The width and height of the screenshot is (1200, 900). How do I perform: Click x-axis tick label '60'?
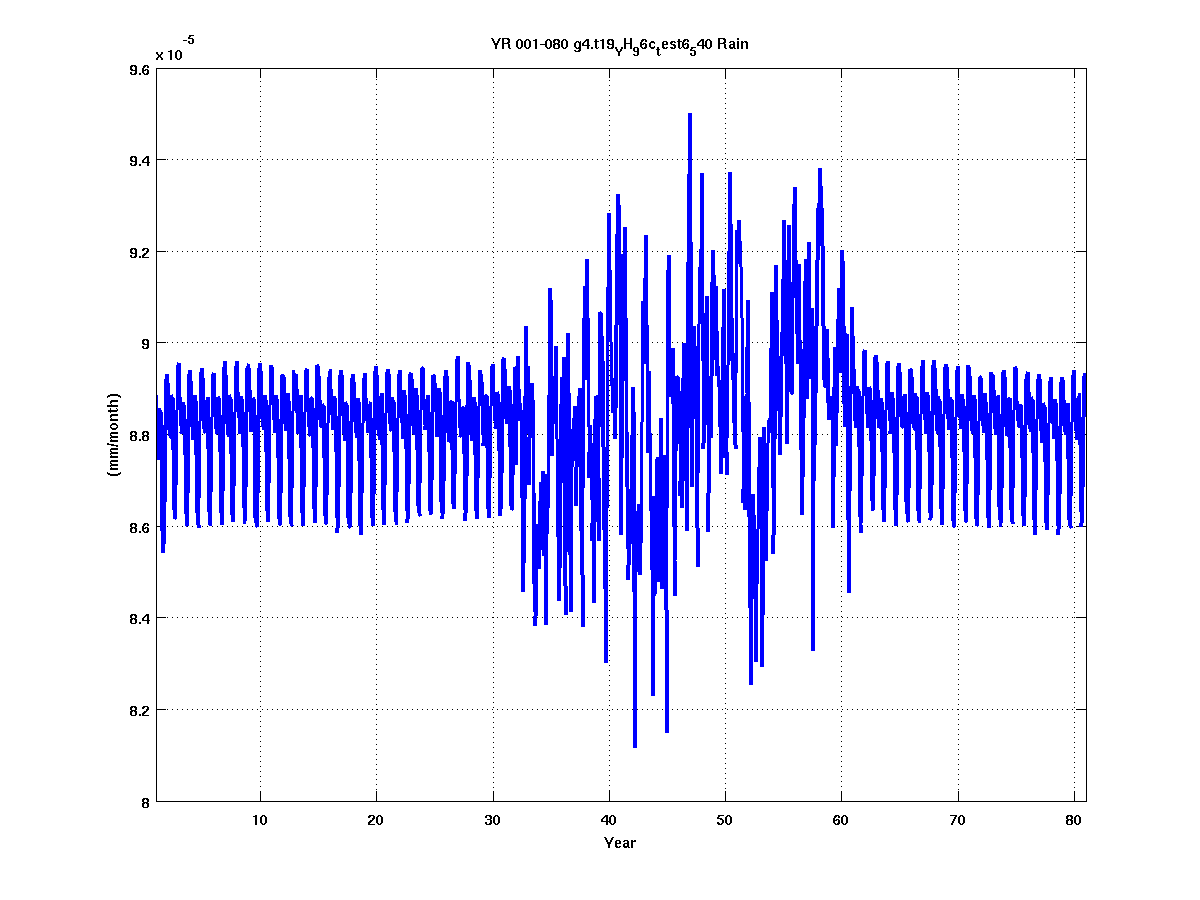tap(841, 819)
